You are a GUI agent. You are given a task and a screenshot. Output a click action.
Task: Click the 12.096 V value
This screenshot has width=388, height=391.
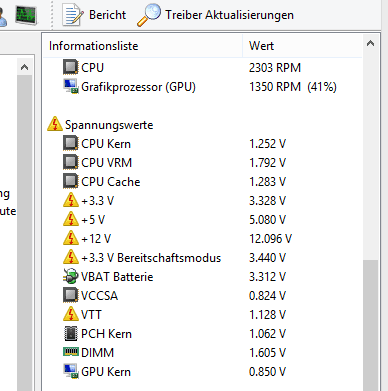tap(270, 239)
